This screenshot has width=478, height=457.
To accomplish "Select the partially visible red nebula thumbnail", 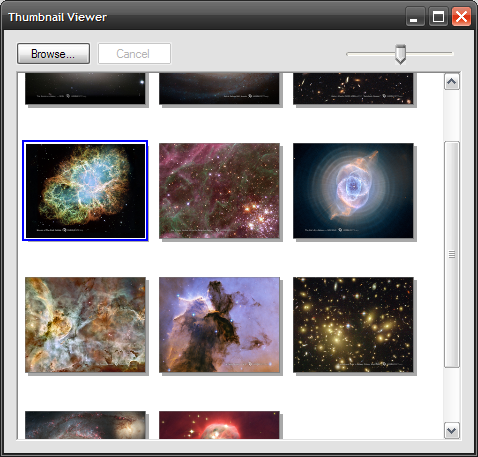I will coord(219,425).
